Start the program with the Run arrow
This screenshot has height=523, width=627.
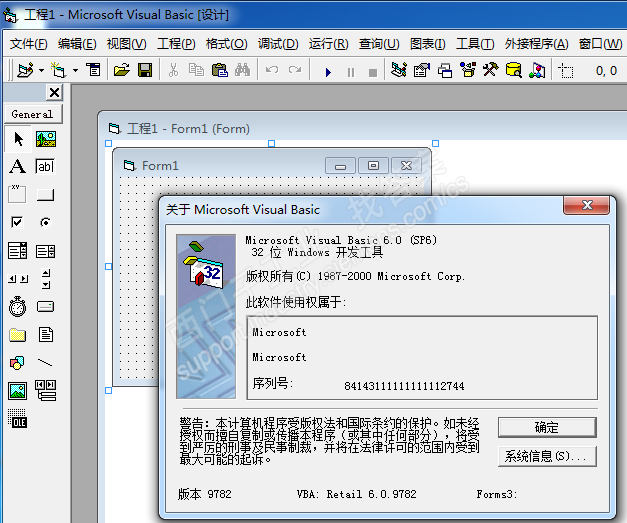328,72
